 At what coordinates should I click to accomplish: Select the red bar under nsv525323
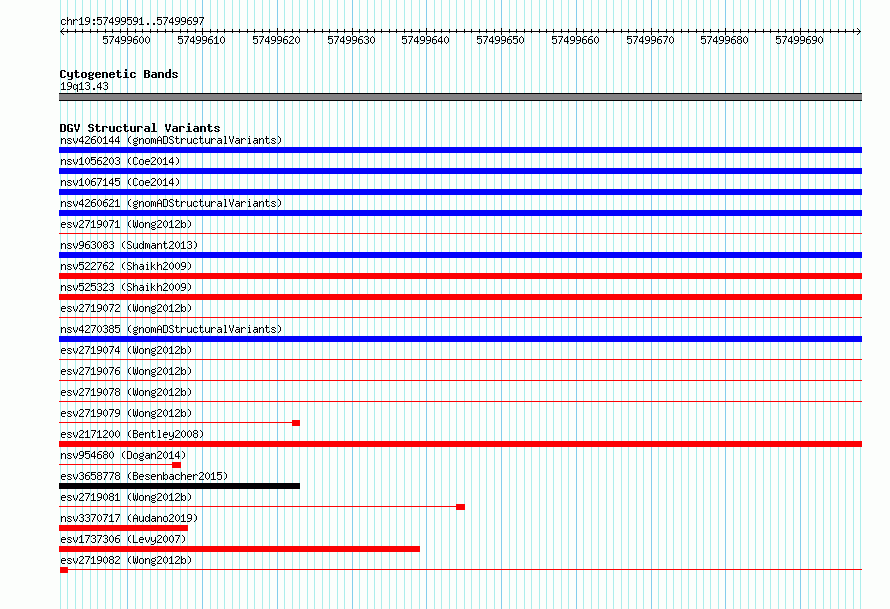[460, 297]
